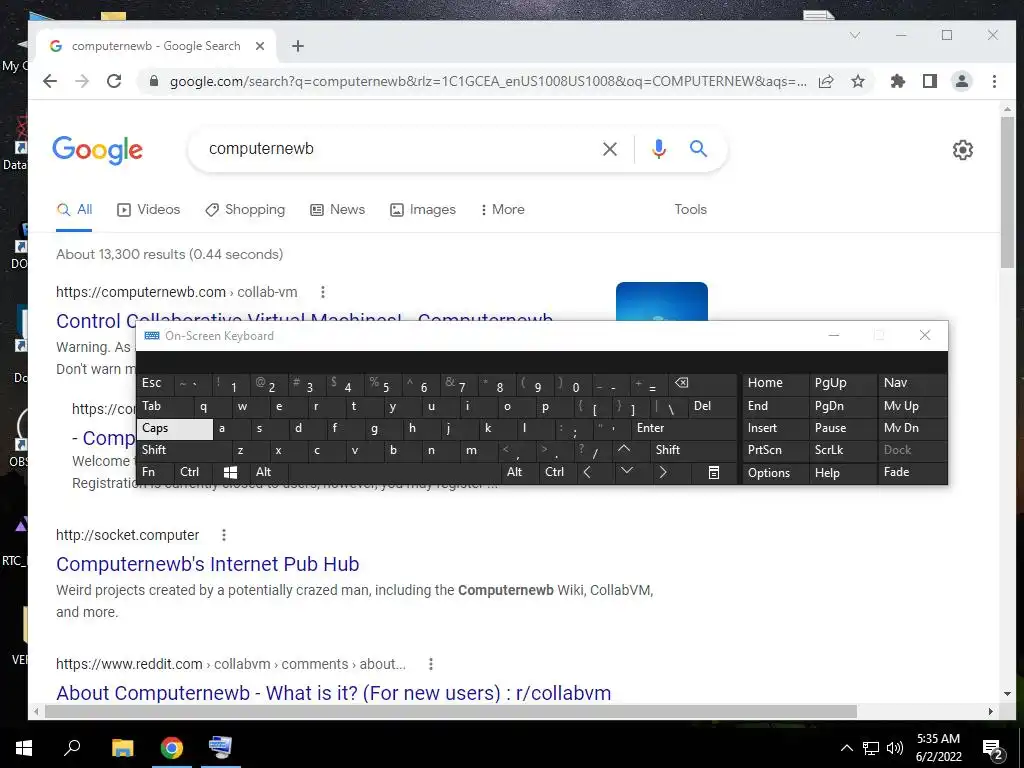This screenshot has width=1024, height=768.
Task: Click the horizontal scrollbar of the page
Action: click(451, 711)
